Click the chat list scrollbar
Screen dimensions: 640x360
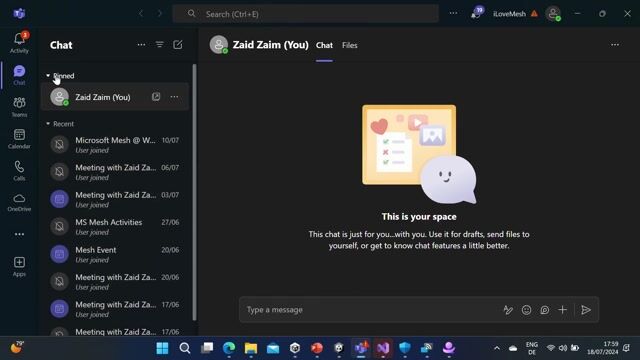194,192
